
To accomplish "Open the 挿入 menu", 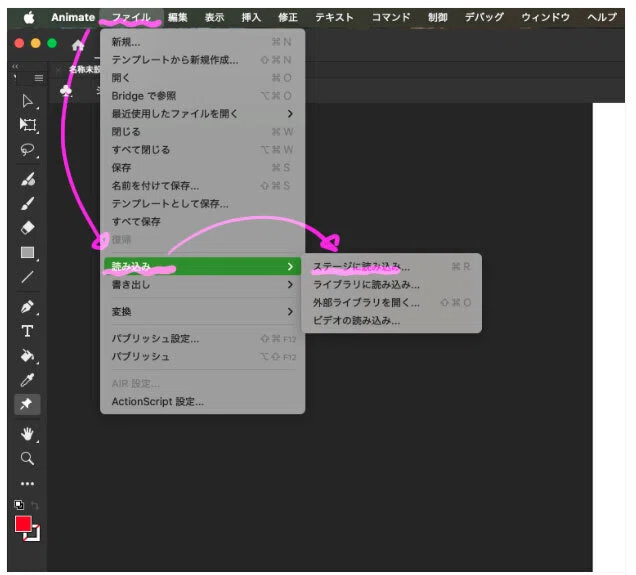I will 251,17.
